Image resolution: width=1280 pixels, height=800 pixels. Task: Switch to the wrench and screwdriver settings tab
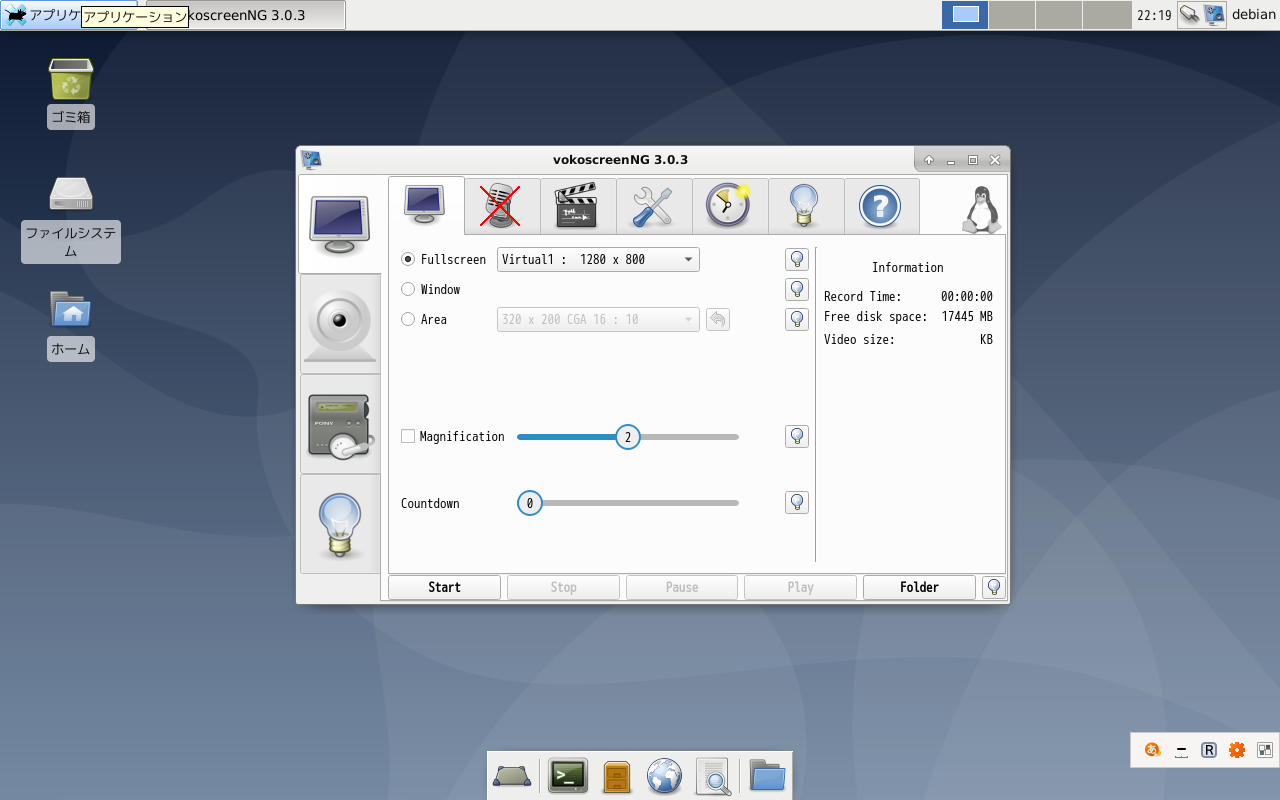coord(654,206)
